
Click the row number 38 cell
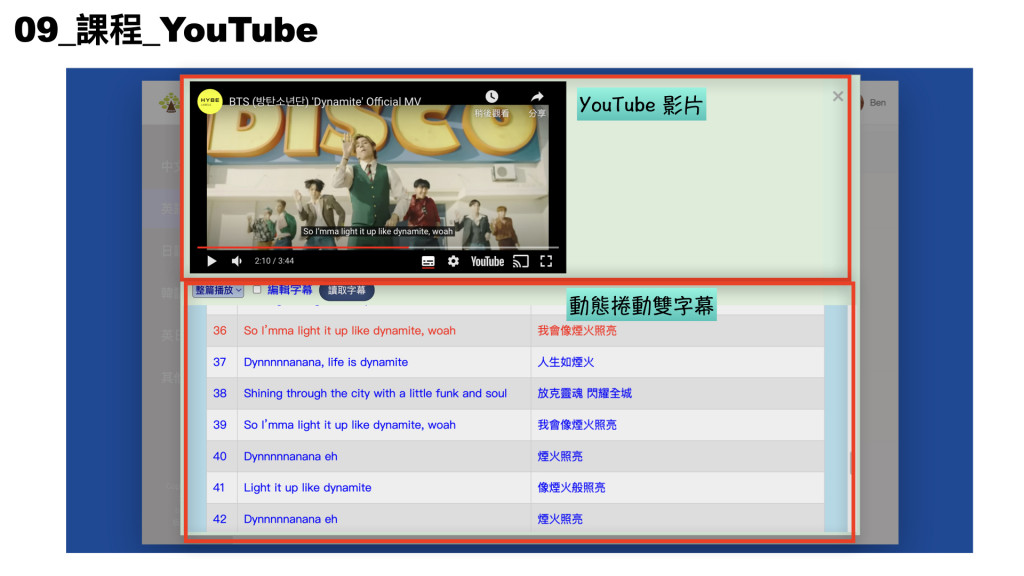(220, 393)
